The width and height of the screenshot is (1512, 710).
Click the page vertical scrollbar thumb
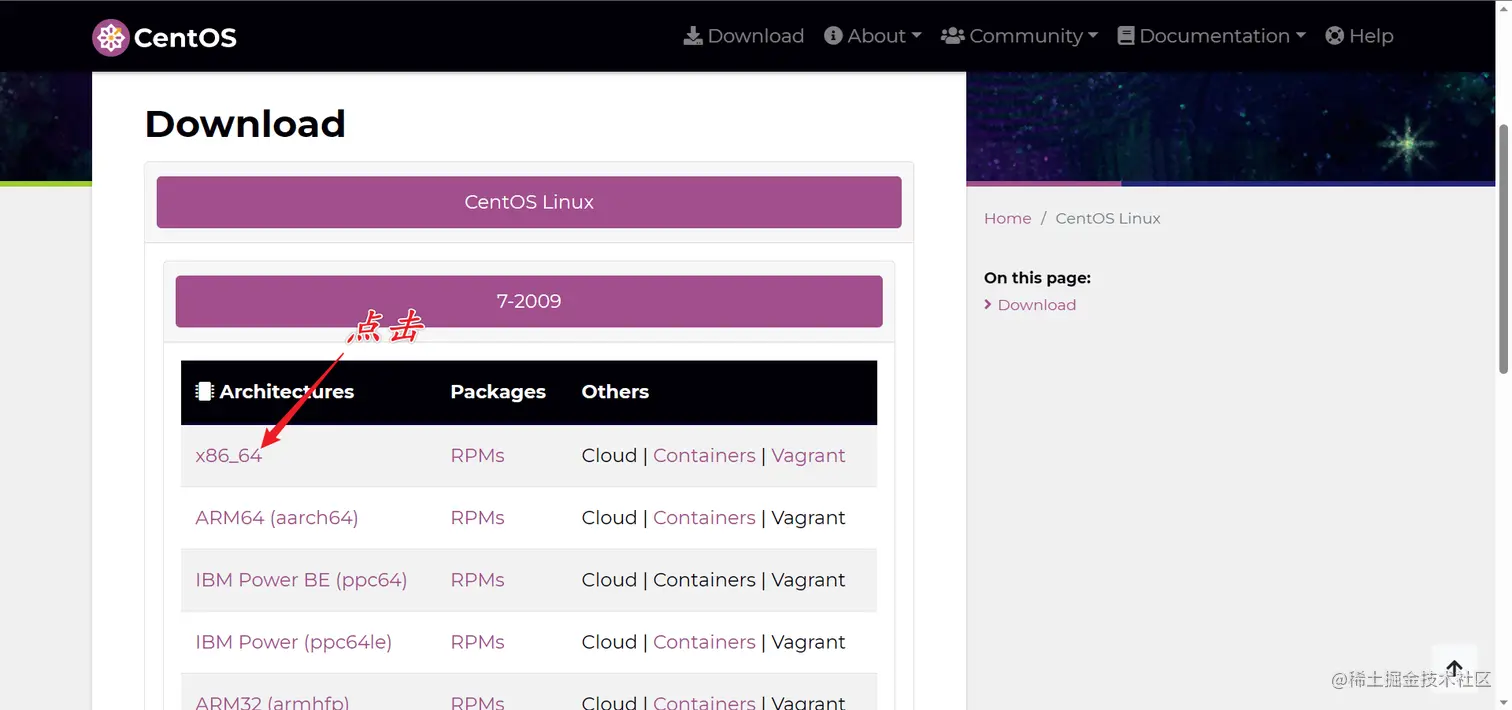1503,248
